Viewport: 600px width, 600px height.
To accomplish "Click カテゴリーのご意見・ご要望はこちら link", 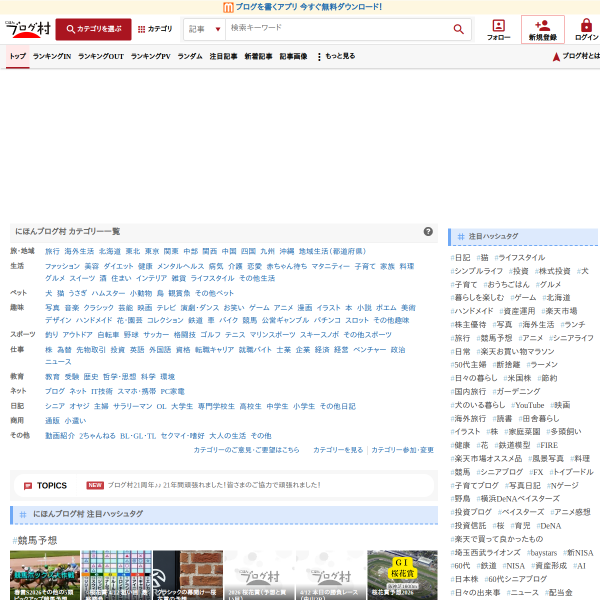I will 246,450.
